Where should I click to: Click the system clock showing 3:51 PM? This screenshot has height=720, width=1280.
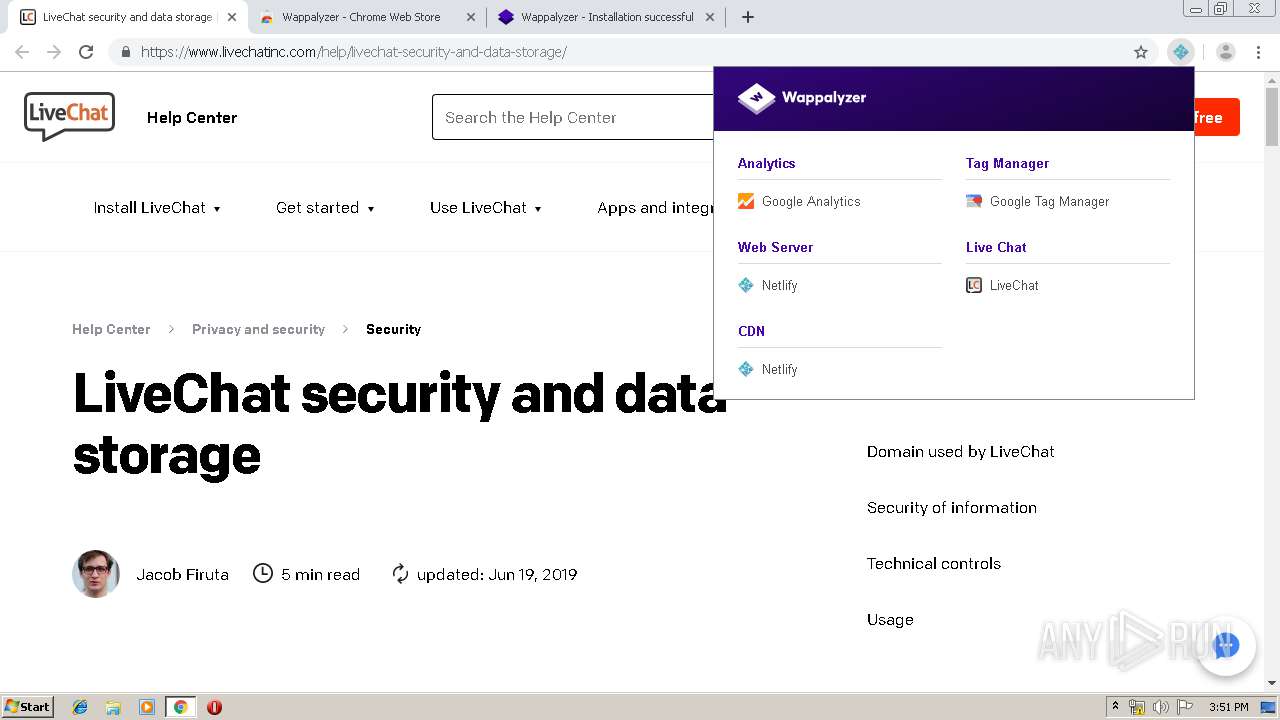tap(1228, 707)
